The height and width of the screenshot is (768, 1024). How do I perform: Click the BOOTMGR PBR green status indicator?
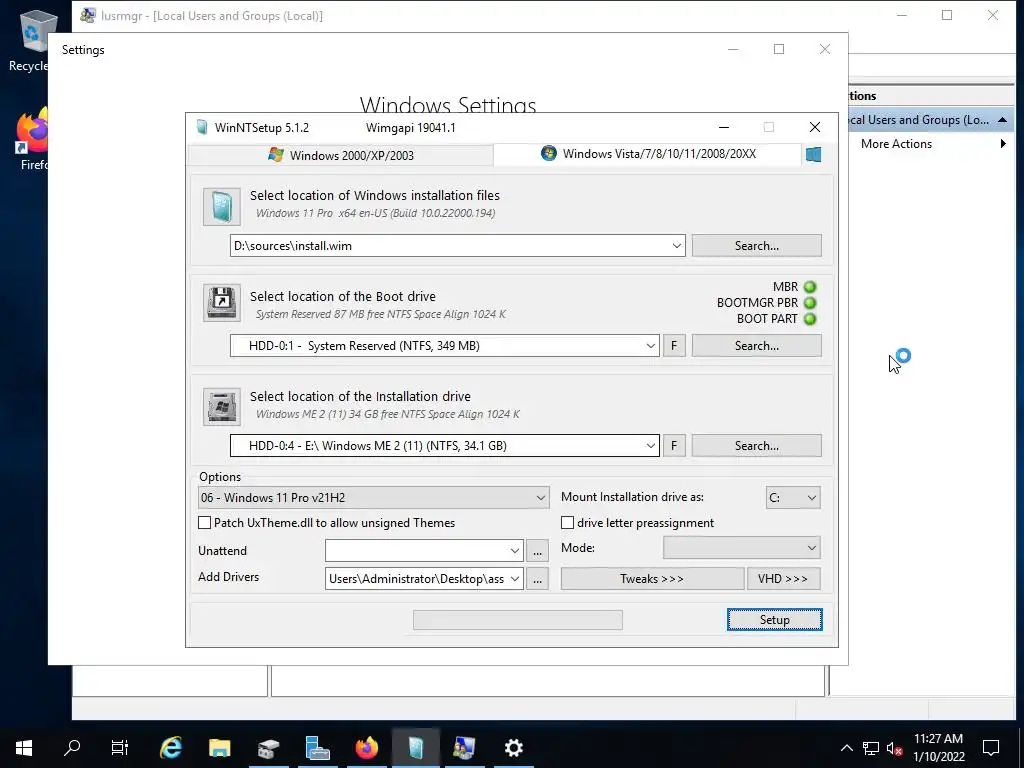tap(810, 303)
